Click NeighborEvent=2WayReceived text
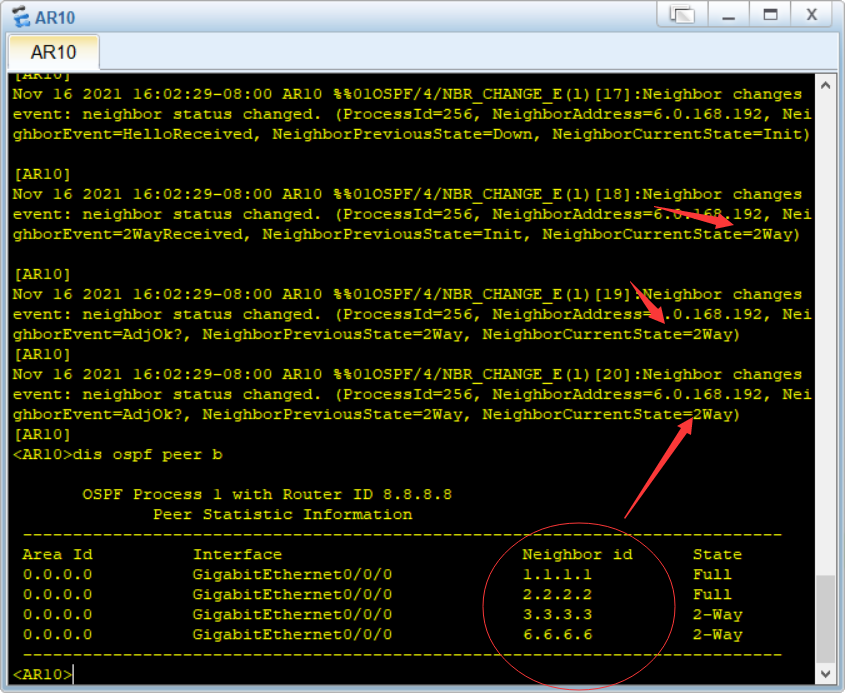Screen dimensions: 845x693 pos(128,234)
